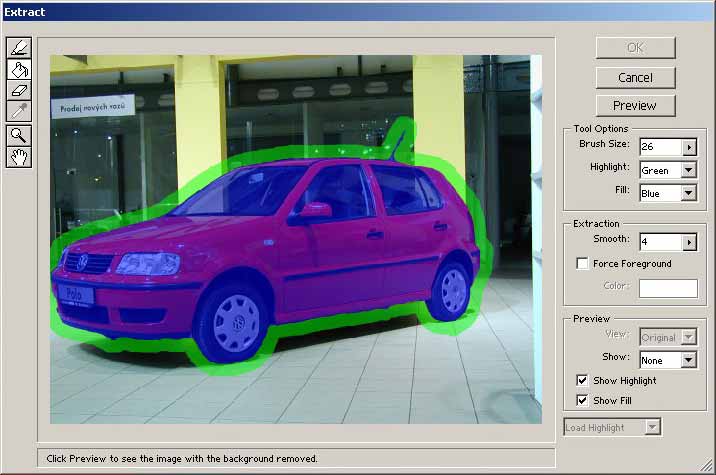Screen dimensions: 716x475
Task: Select the Zoom magnifier tool
Action: (x=19, y=135)
